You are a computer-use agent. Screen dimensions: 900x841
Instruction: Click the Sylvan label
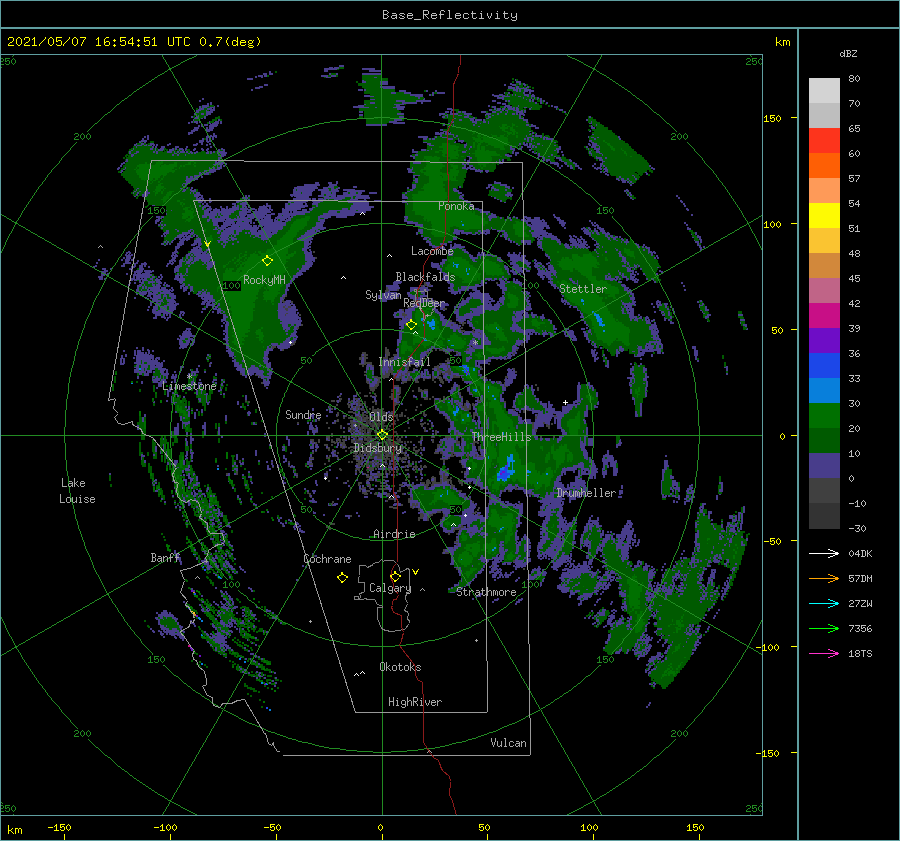(x=383, y=295)
